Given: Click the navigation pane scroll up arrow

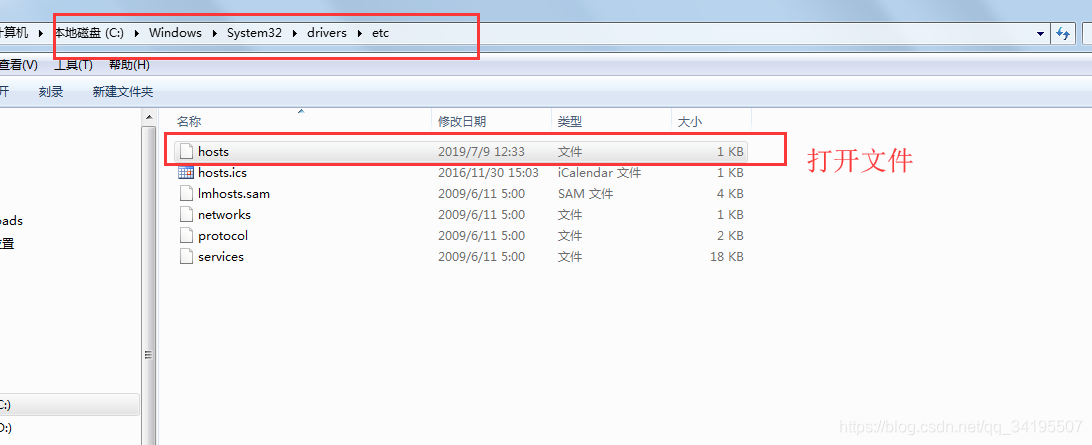Looking at the screenshot, I should pos(148,116).
